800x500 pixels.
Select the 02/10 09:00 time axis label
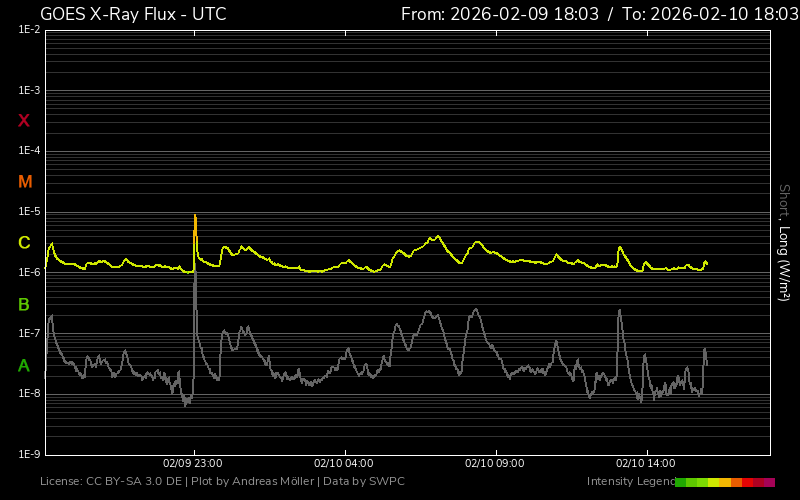pyautogui.click(x=495, y=464)
